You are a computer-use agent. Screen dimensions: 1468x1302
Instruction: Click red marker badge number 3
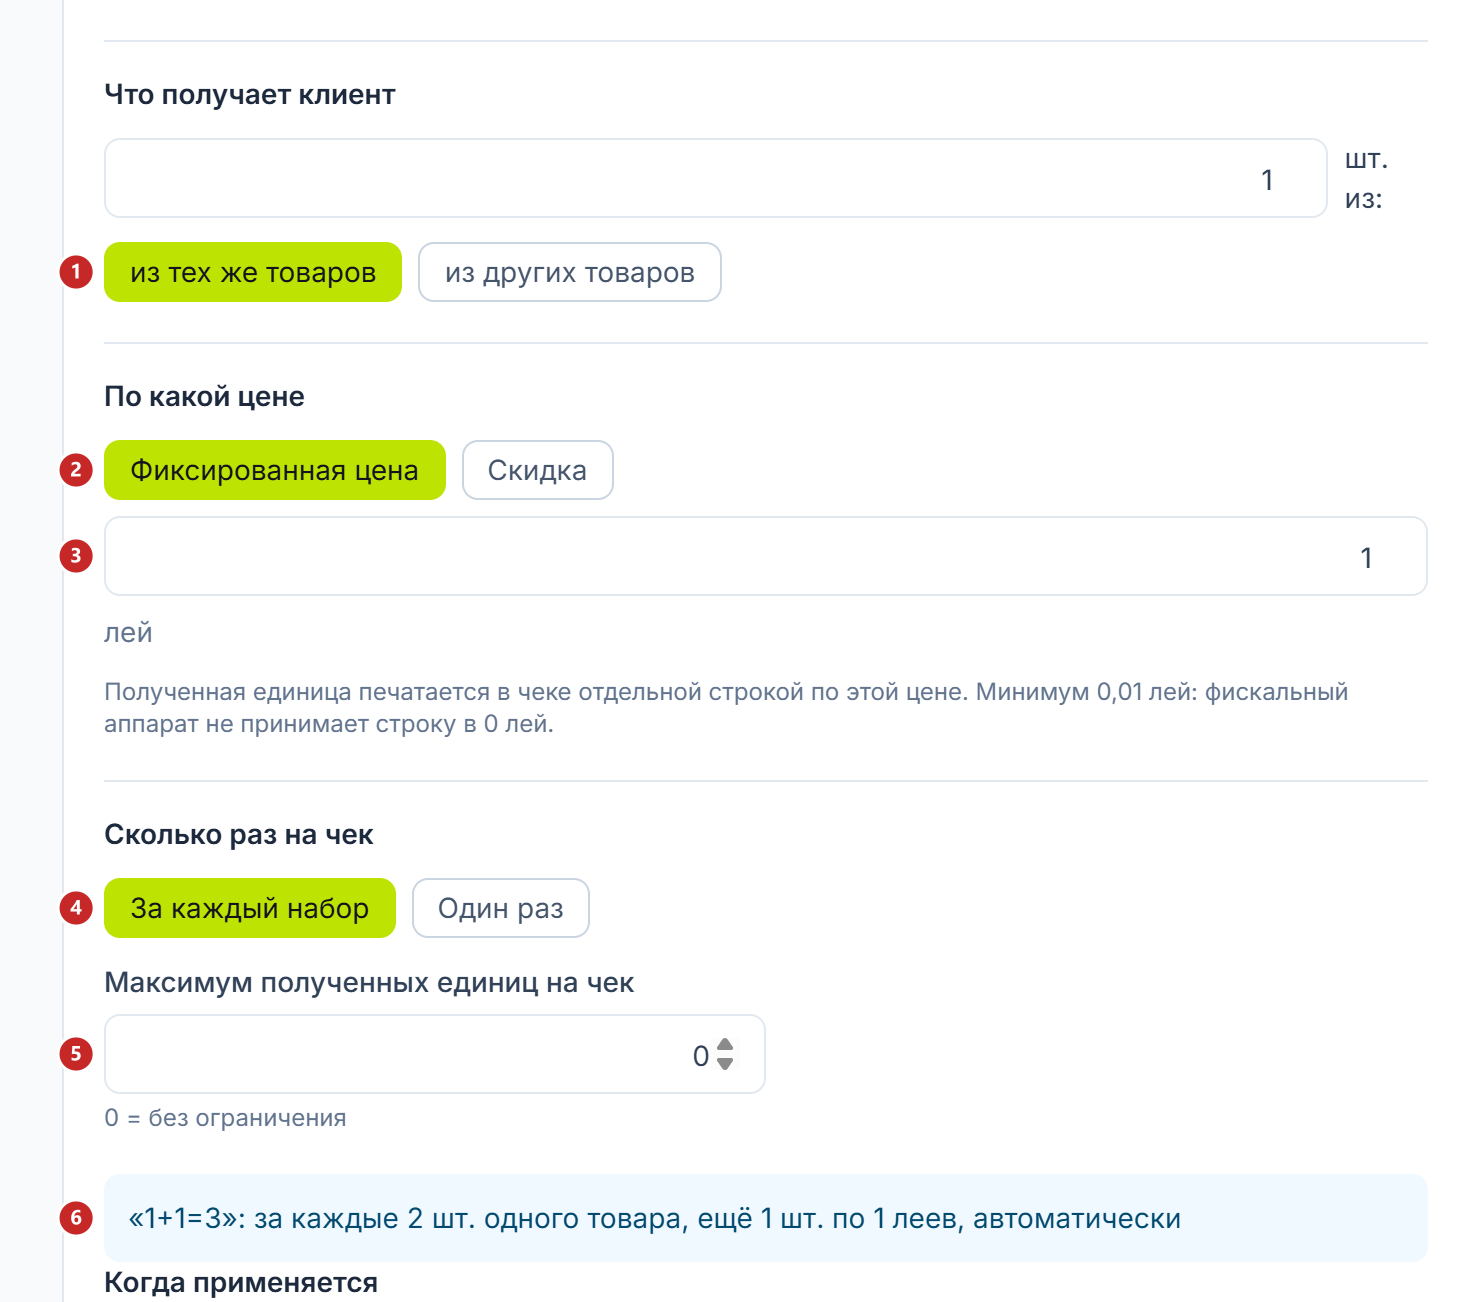pyautogui.click(x=76, y=556)
